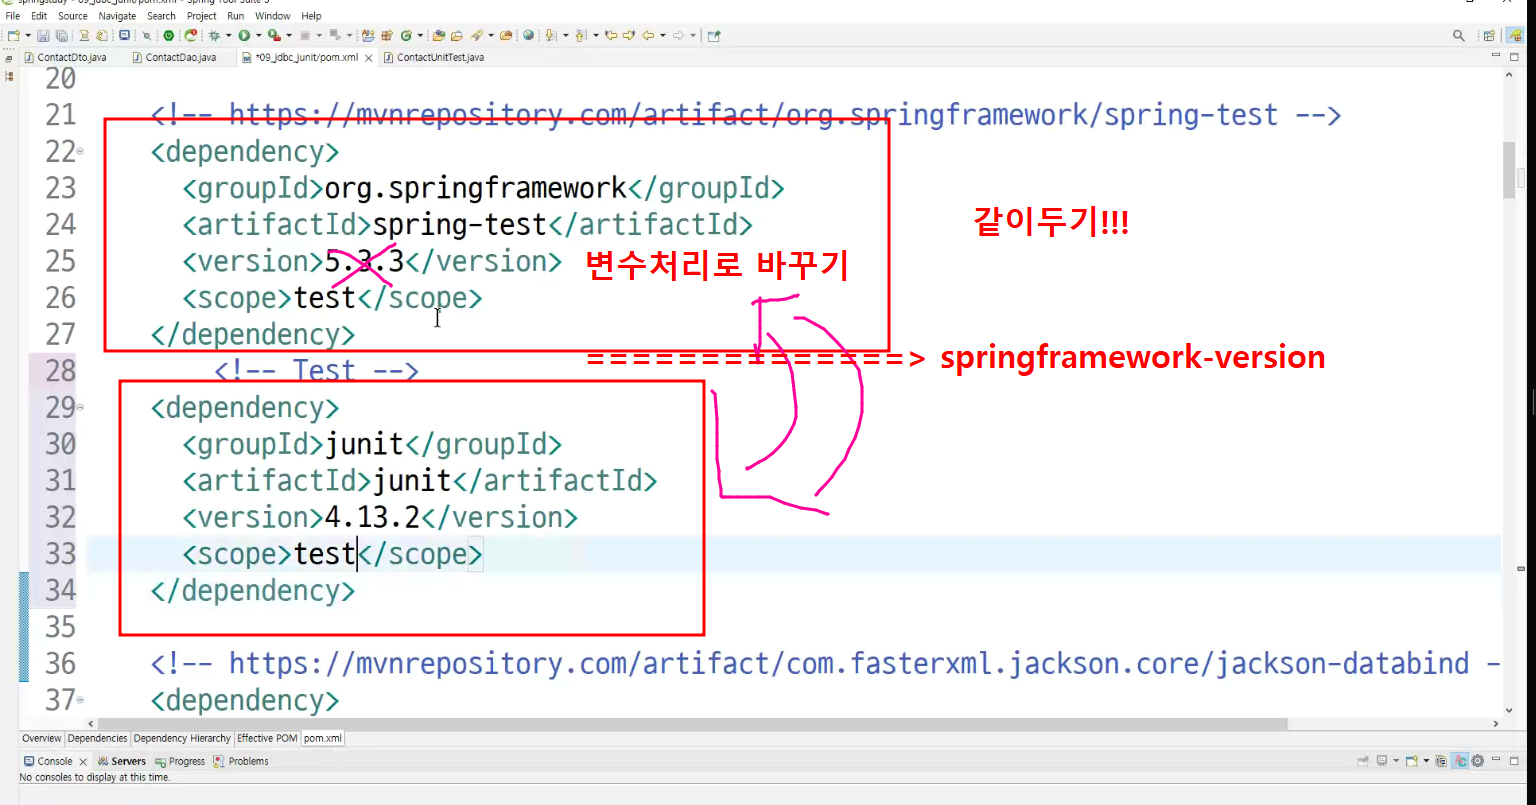This screenshot has height=805, width=1536.
Task: Open the File menu
Action: [x=12, y=16]
